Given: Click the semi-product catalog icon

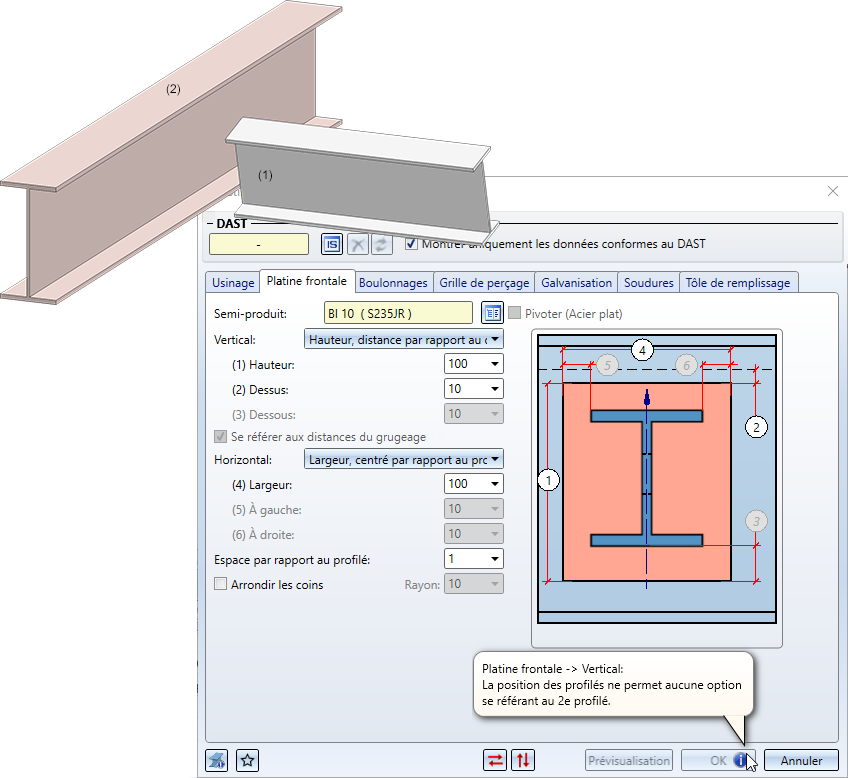Looking at the screenshot, I should click(491, 314).
